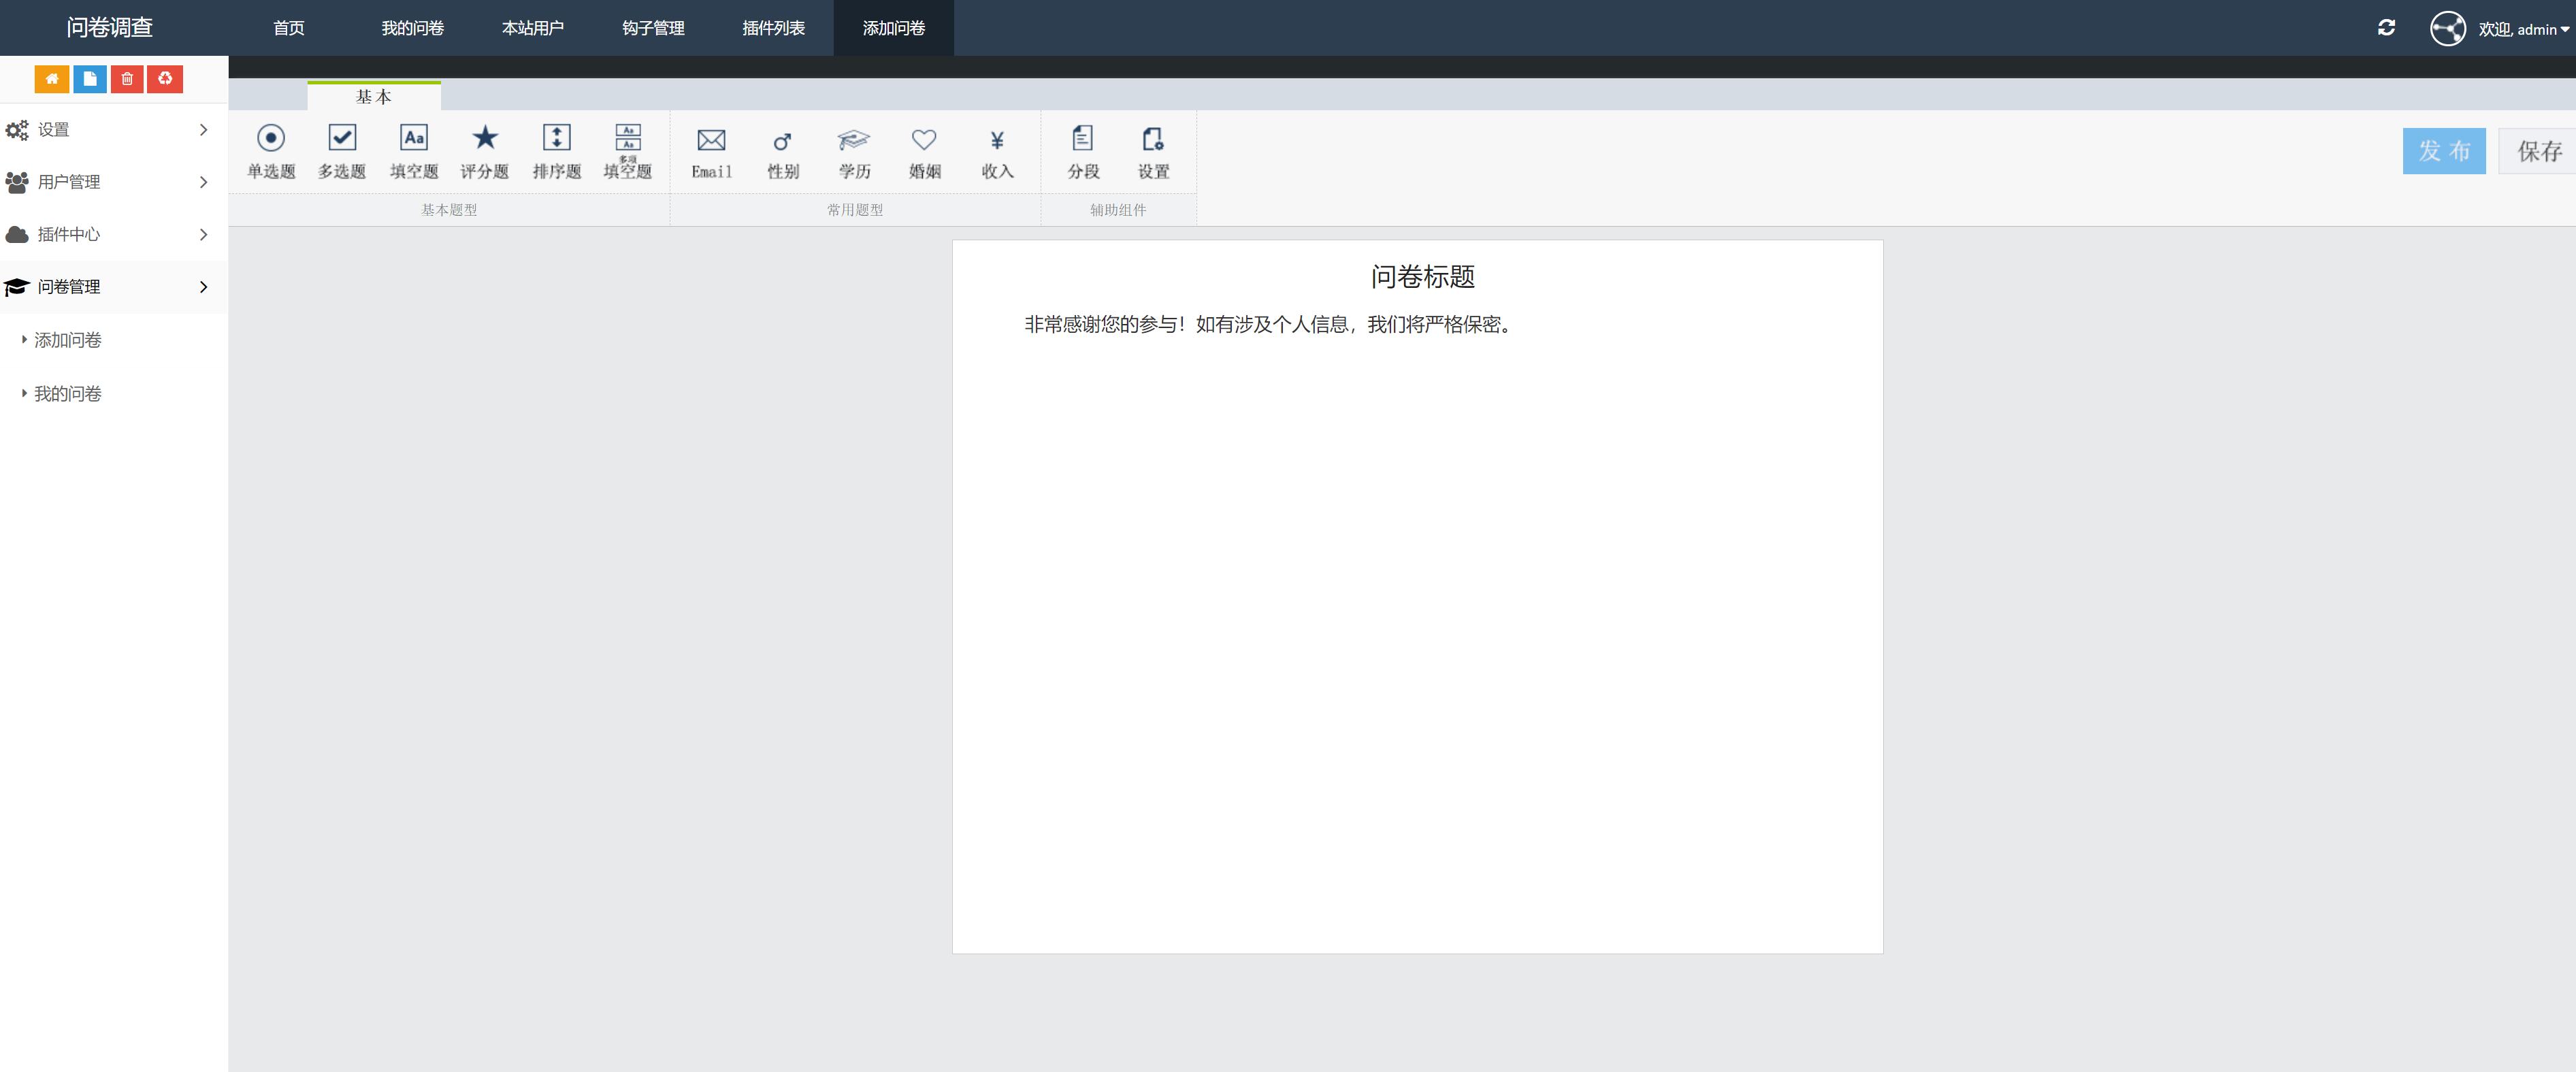
Task: Click the refresh icon in top bar
Action: 2386,28
